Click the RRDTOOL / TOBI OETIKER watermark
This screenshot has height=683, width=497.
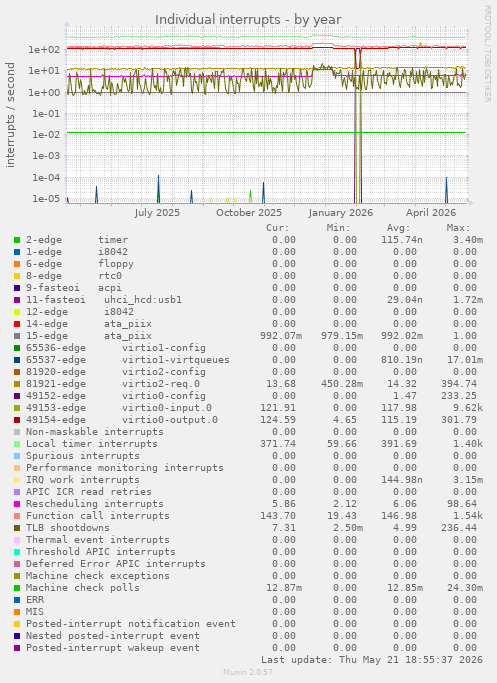click(487, 54)
